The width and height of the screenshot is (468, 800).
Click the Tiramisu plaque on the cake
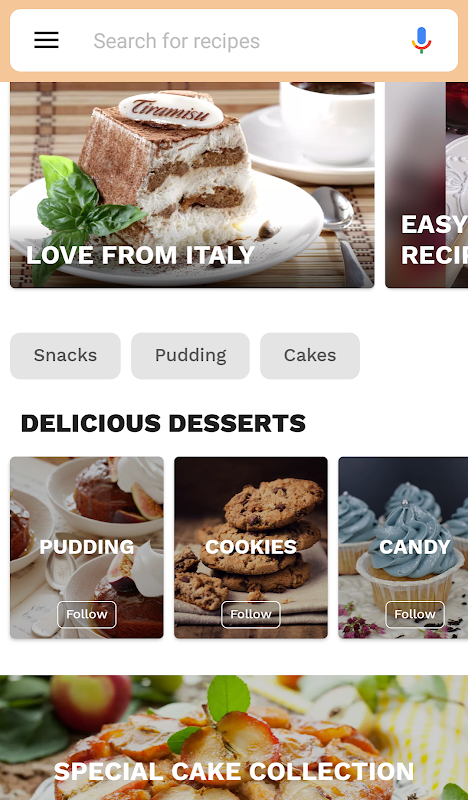pyautogui.click(x=170, y=109)
